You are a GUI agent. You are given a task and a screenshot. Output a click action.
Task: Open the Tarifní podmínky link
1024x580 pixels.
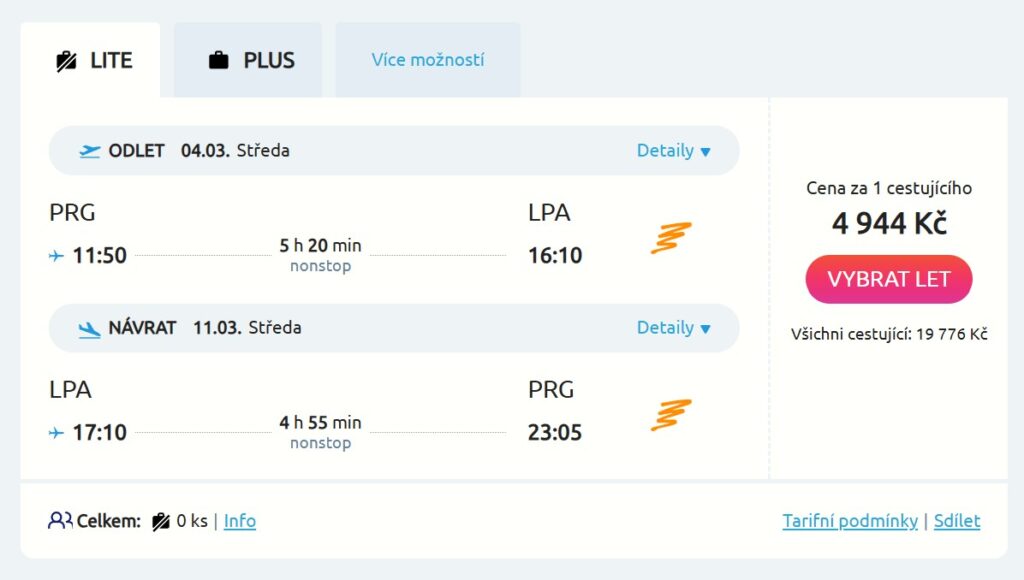tap(850, 521)
